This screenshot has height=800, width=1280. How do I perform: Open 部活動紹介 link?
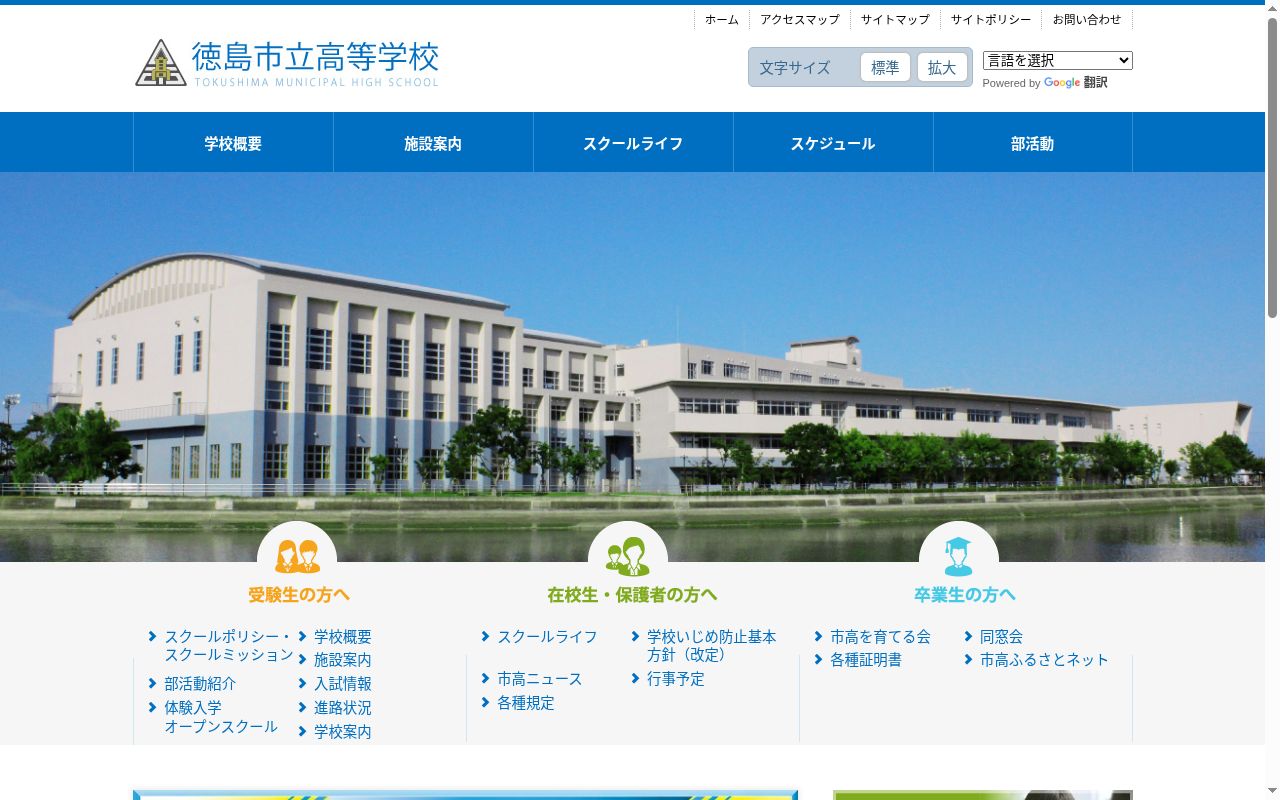(200, 684)
